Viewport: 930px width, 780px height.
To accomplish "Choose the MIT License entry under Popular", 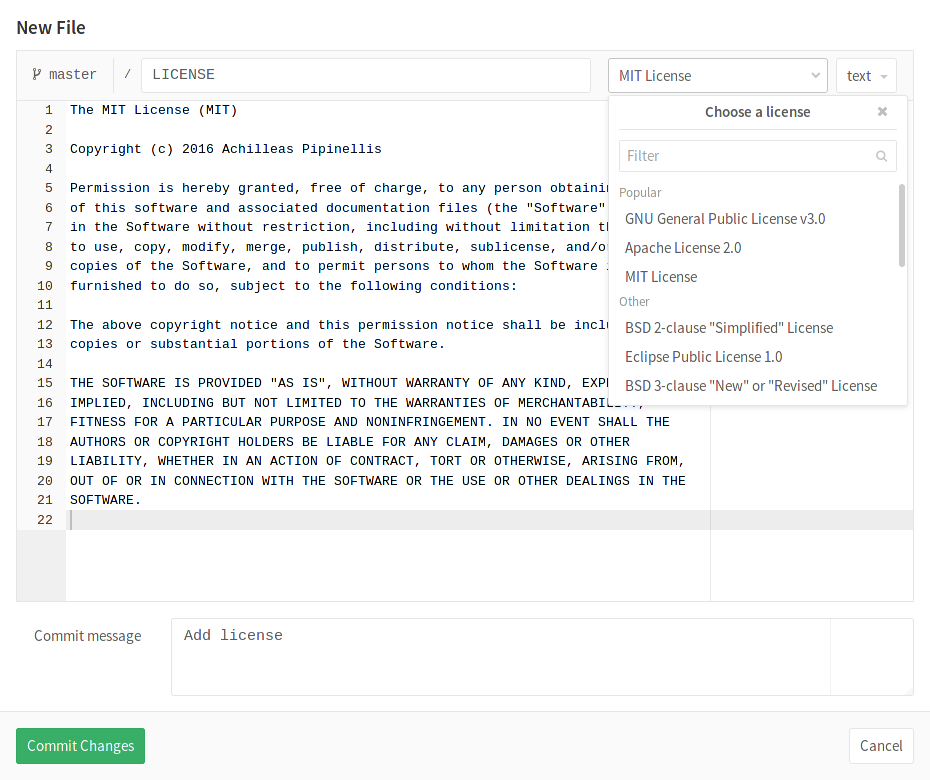I will point(659,276).
